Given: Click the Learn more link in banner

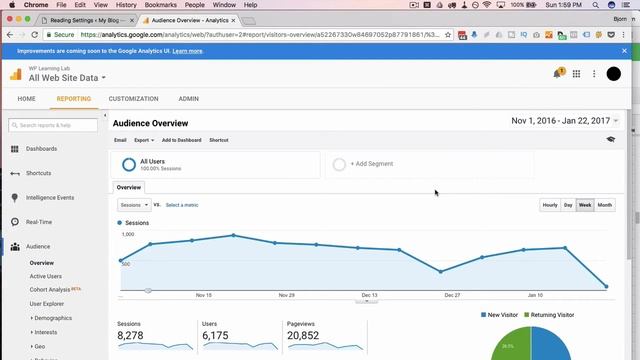Looking at the screenshot, I should tap(187, 51).
